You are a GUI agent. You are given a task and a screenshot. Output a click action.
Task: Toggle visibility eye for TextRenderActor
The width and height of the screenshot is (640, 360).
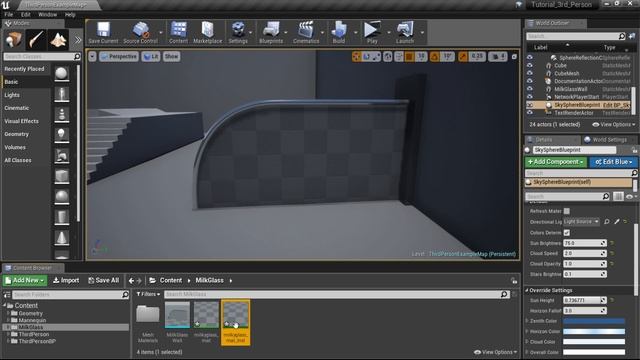(530, 113)
